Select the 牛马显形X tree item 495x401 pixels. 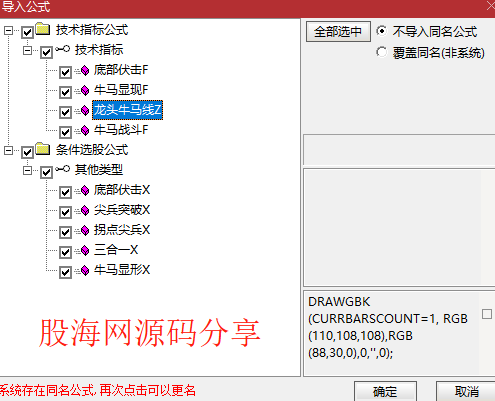point(122,270)
